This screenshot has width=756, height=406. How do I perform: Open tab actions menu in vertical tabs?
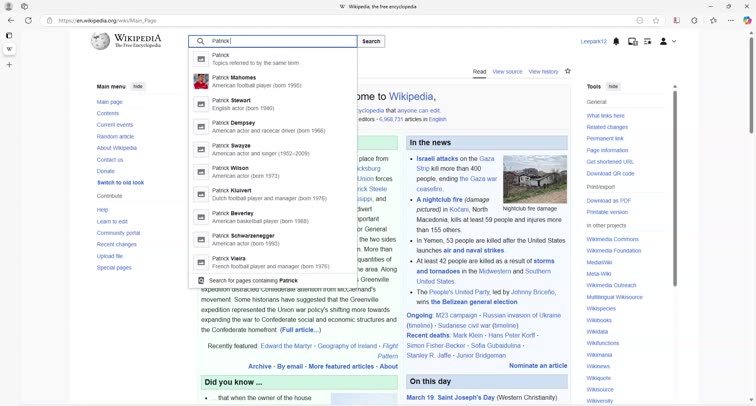tap(9, 36)
